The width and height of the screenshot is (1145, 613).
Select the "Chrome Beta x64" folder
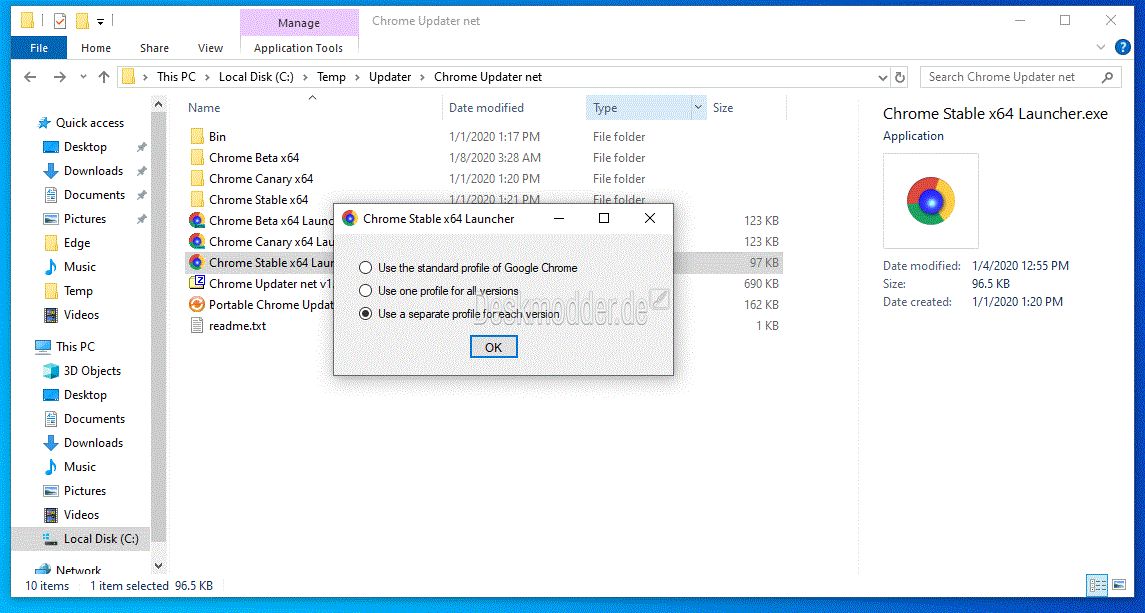tap(253, 158)
